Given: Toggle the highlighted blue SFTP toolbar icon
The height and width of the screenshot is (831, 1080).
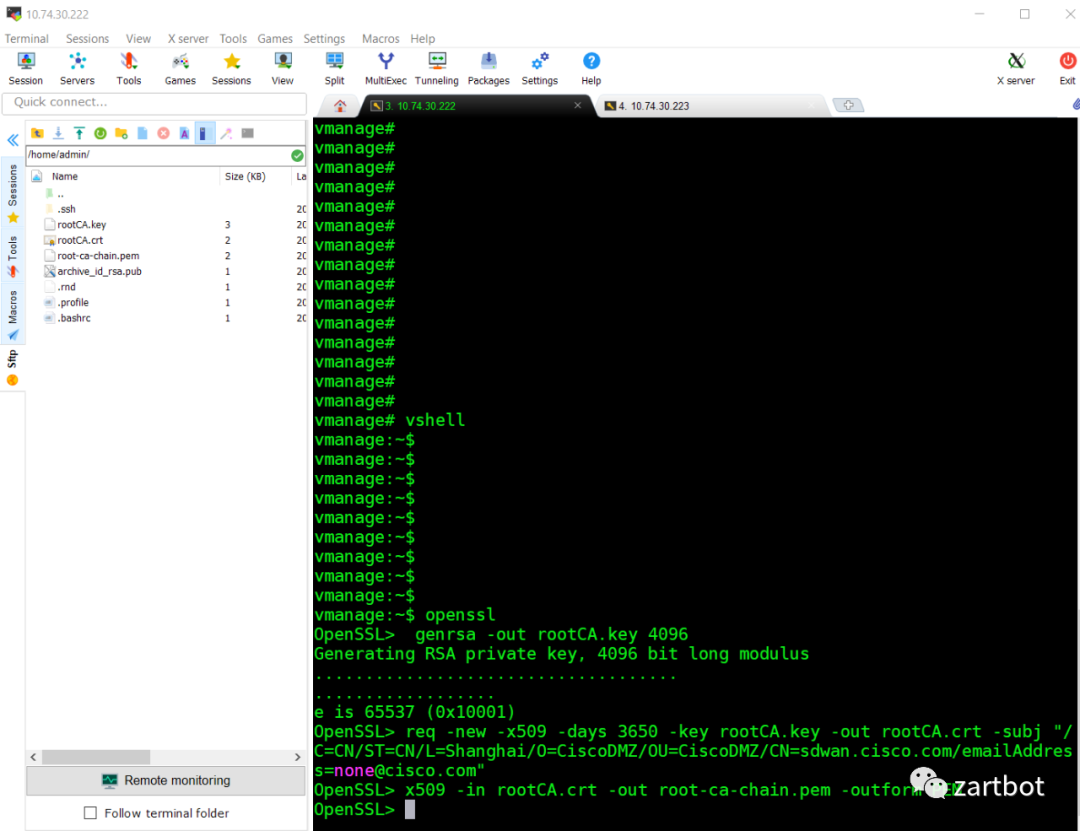Looking at the screenshot, I should tap(205, 133).
